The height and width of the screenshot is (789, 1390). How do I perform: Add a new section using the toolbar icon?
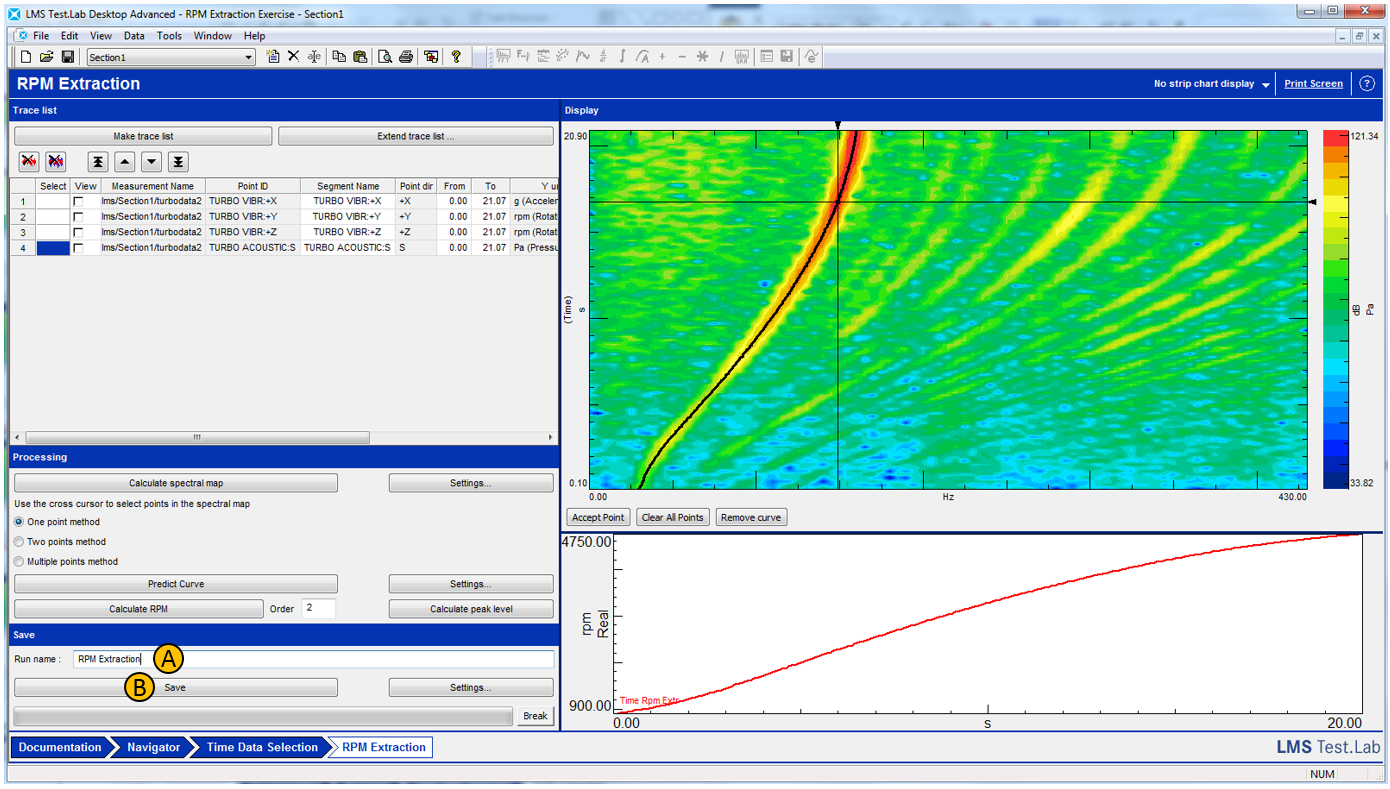[x=274, y=57]
